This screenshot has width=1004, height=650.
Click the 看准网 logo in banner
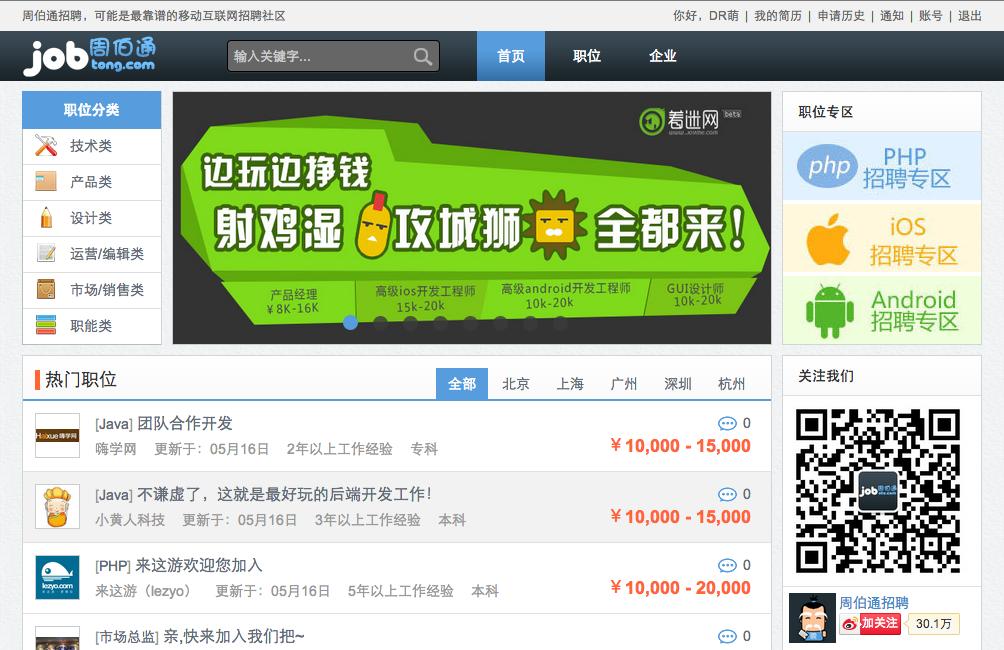pyautogui.click(x=690, y=120)
